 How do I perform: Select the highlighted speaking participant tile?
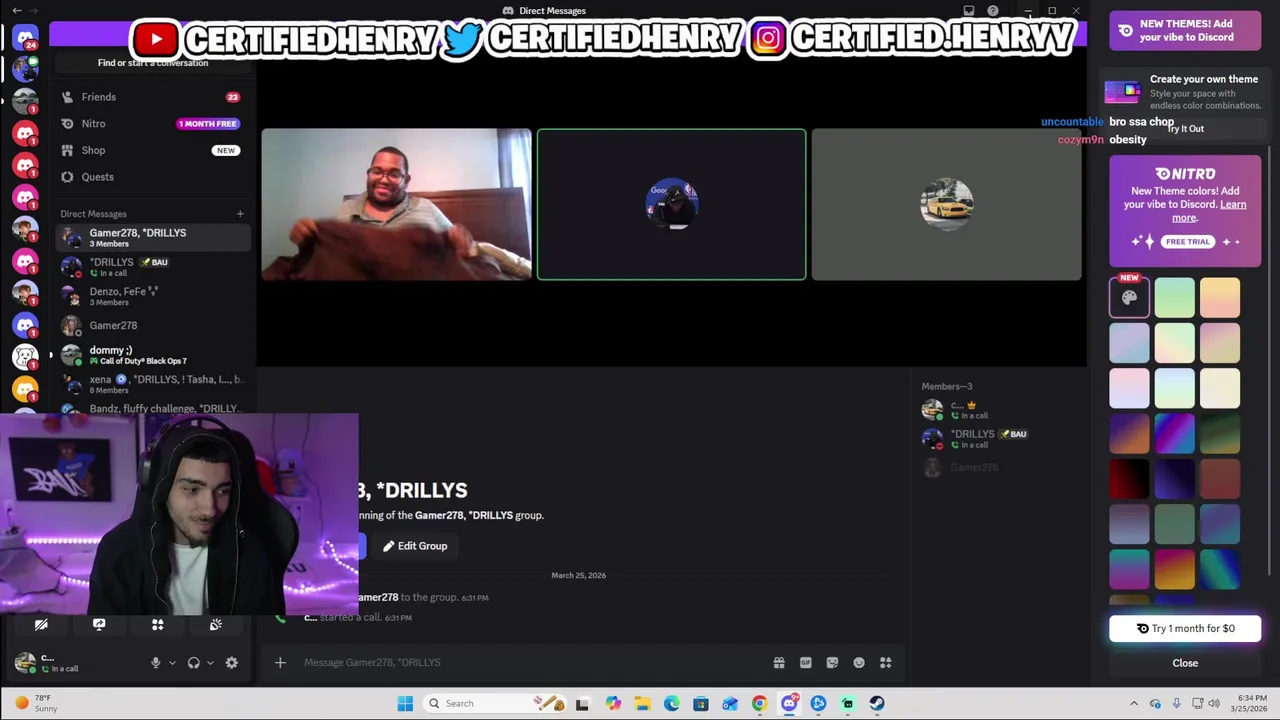pyautogui.click(x=671, y=204)
